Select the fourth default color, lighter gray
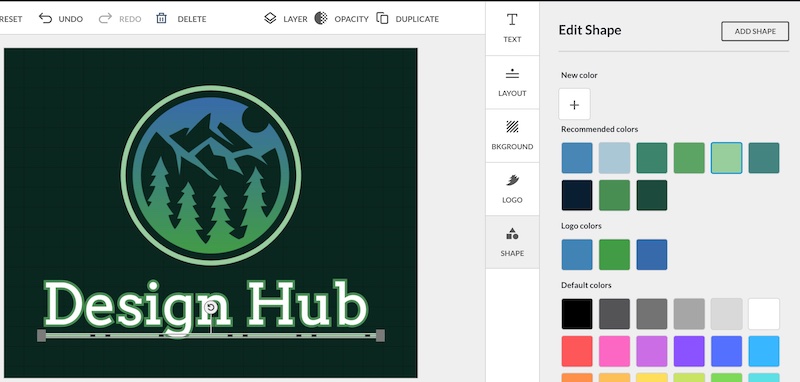 tap(689, 314)
